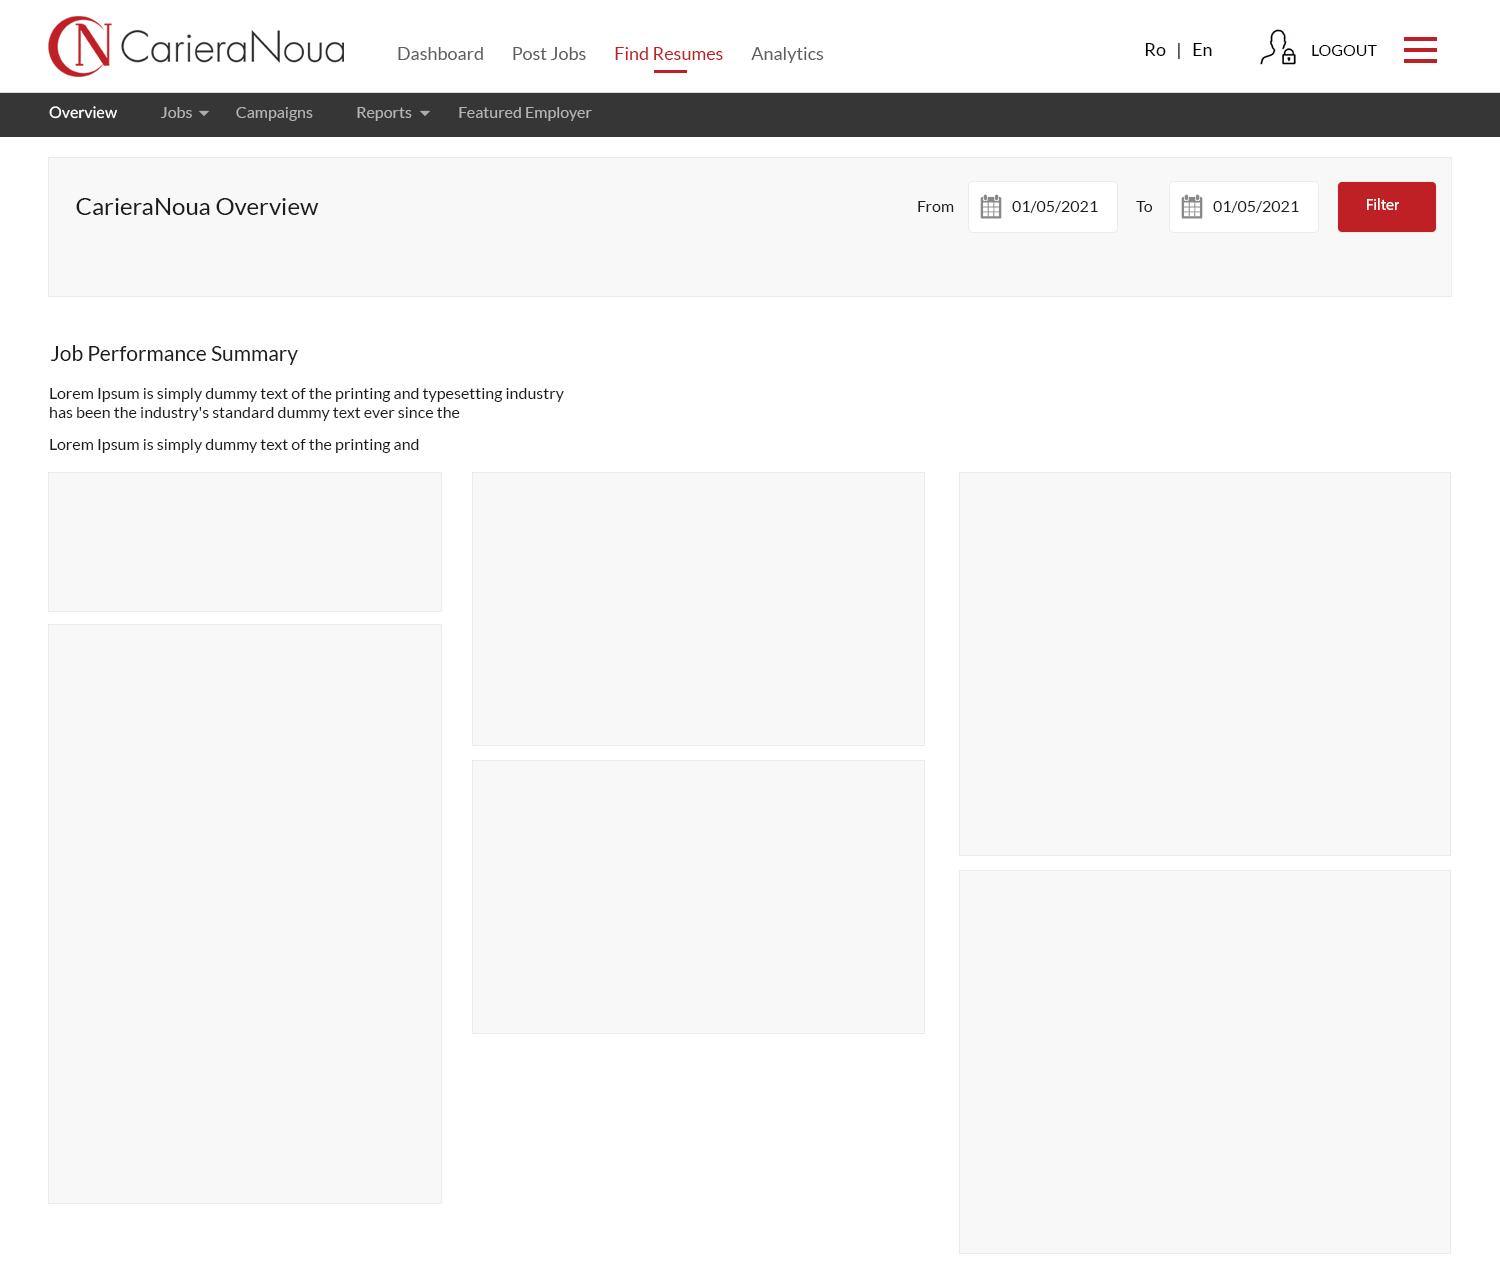Open the Analytics section

click(x=787, y=54)
